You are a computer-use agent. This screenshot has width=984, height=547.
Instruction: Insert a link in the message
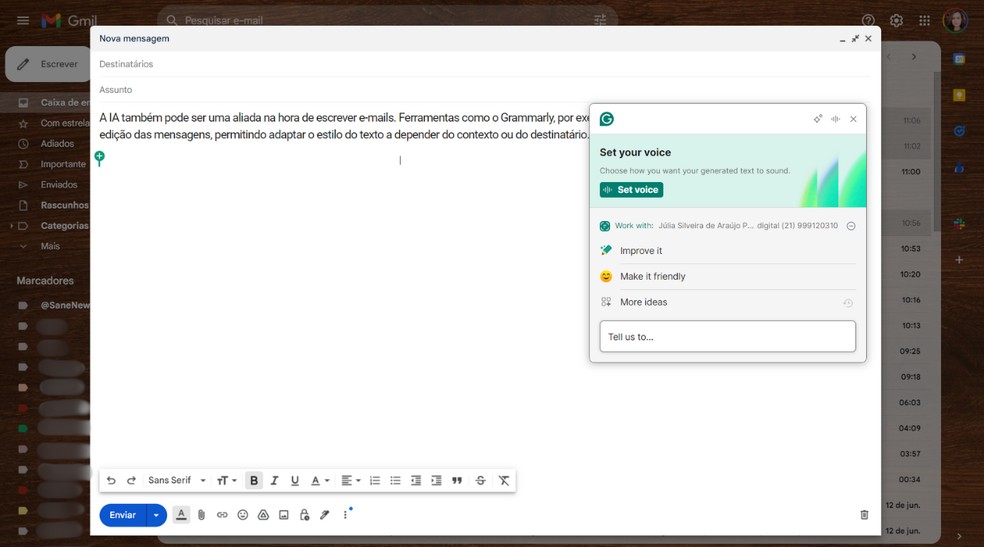tap(222, 515)
